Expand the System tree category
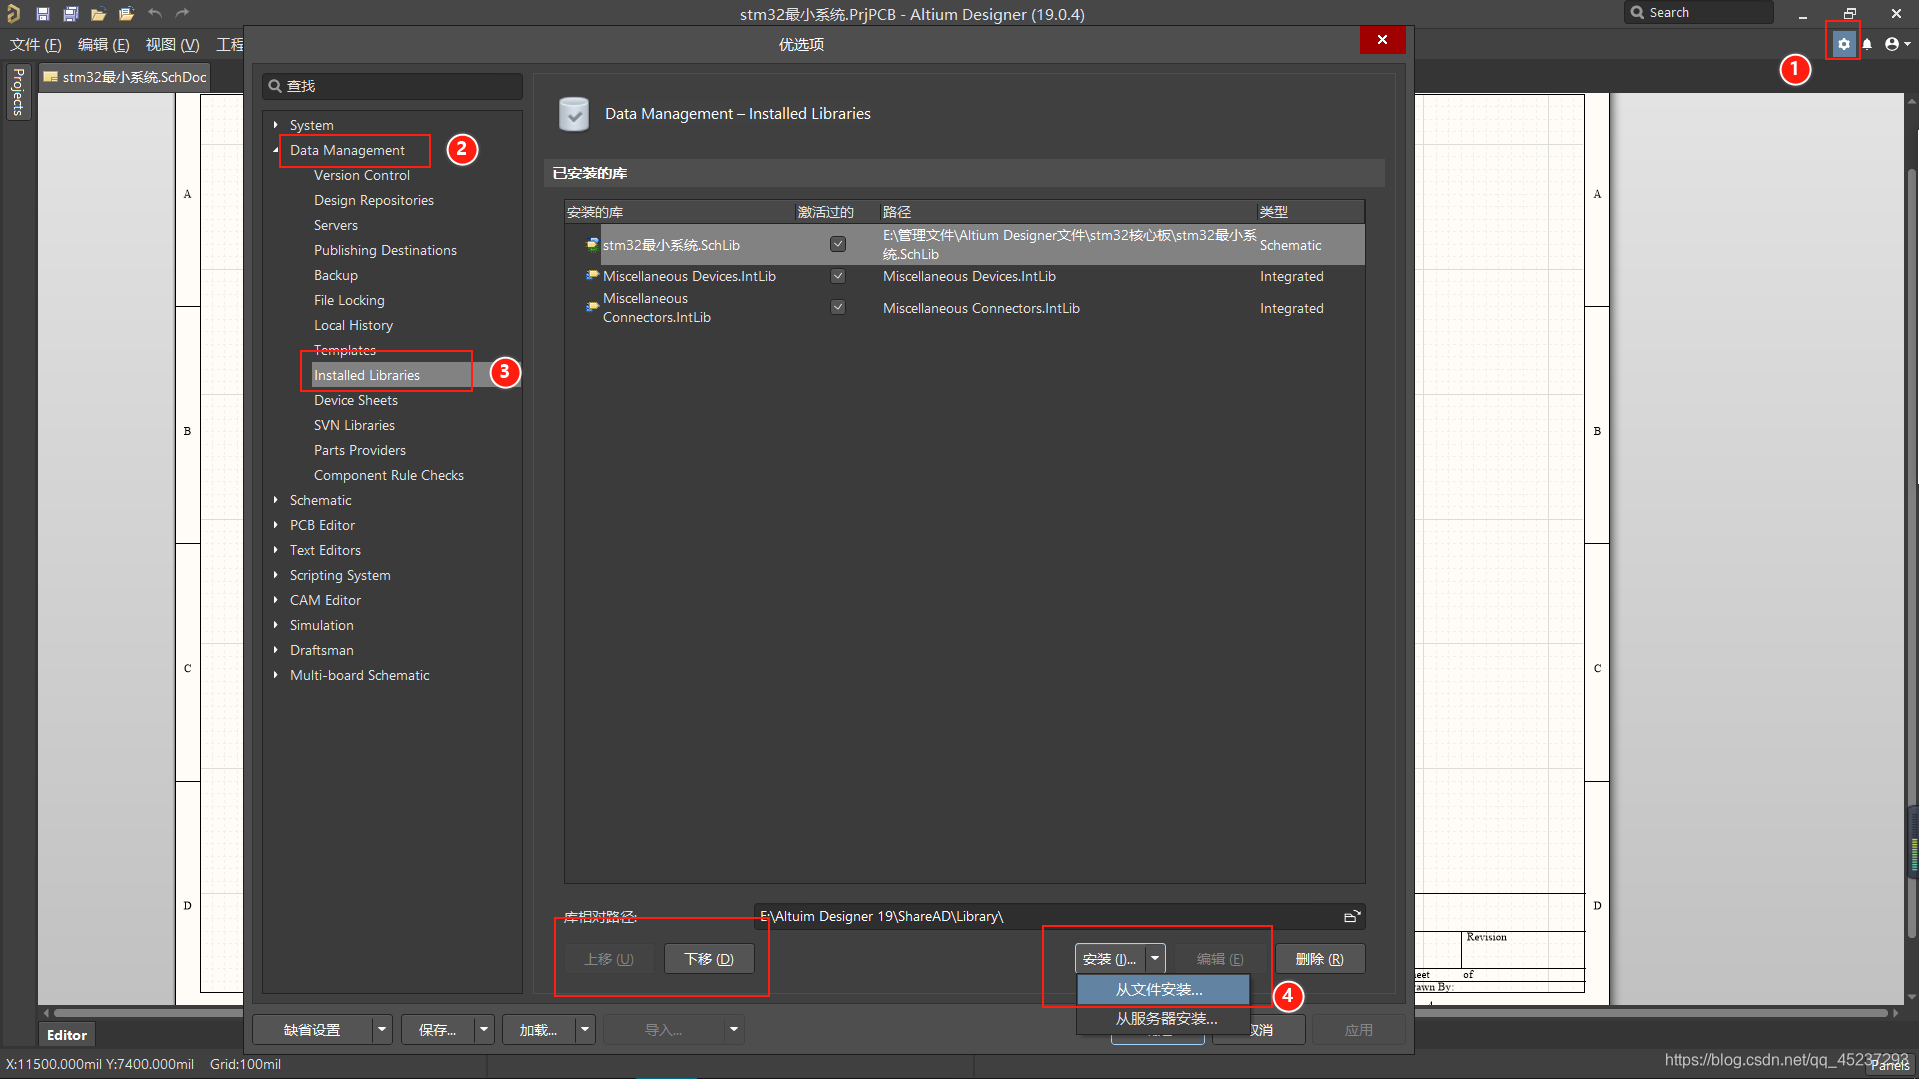 (276, 125)
